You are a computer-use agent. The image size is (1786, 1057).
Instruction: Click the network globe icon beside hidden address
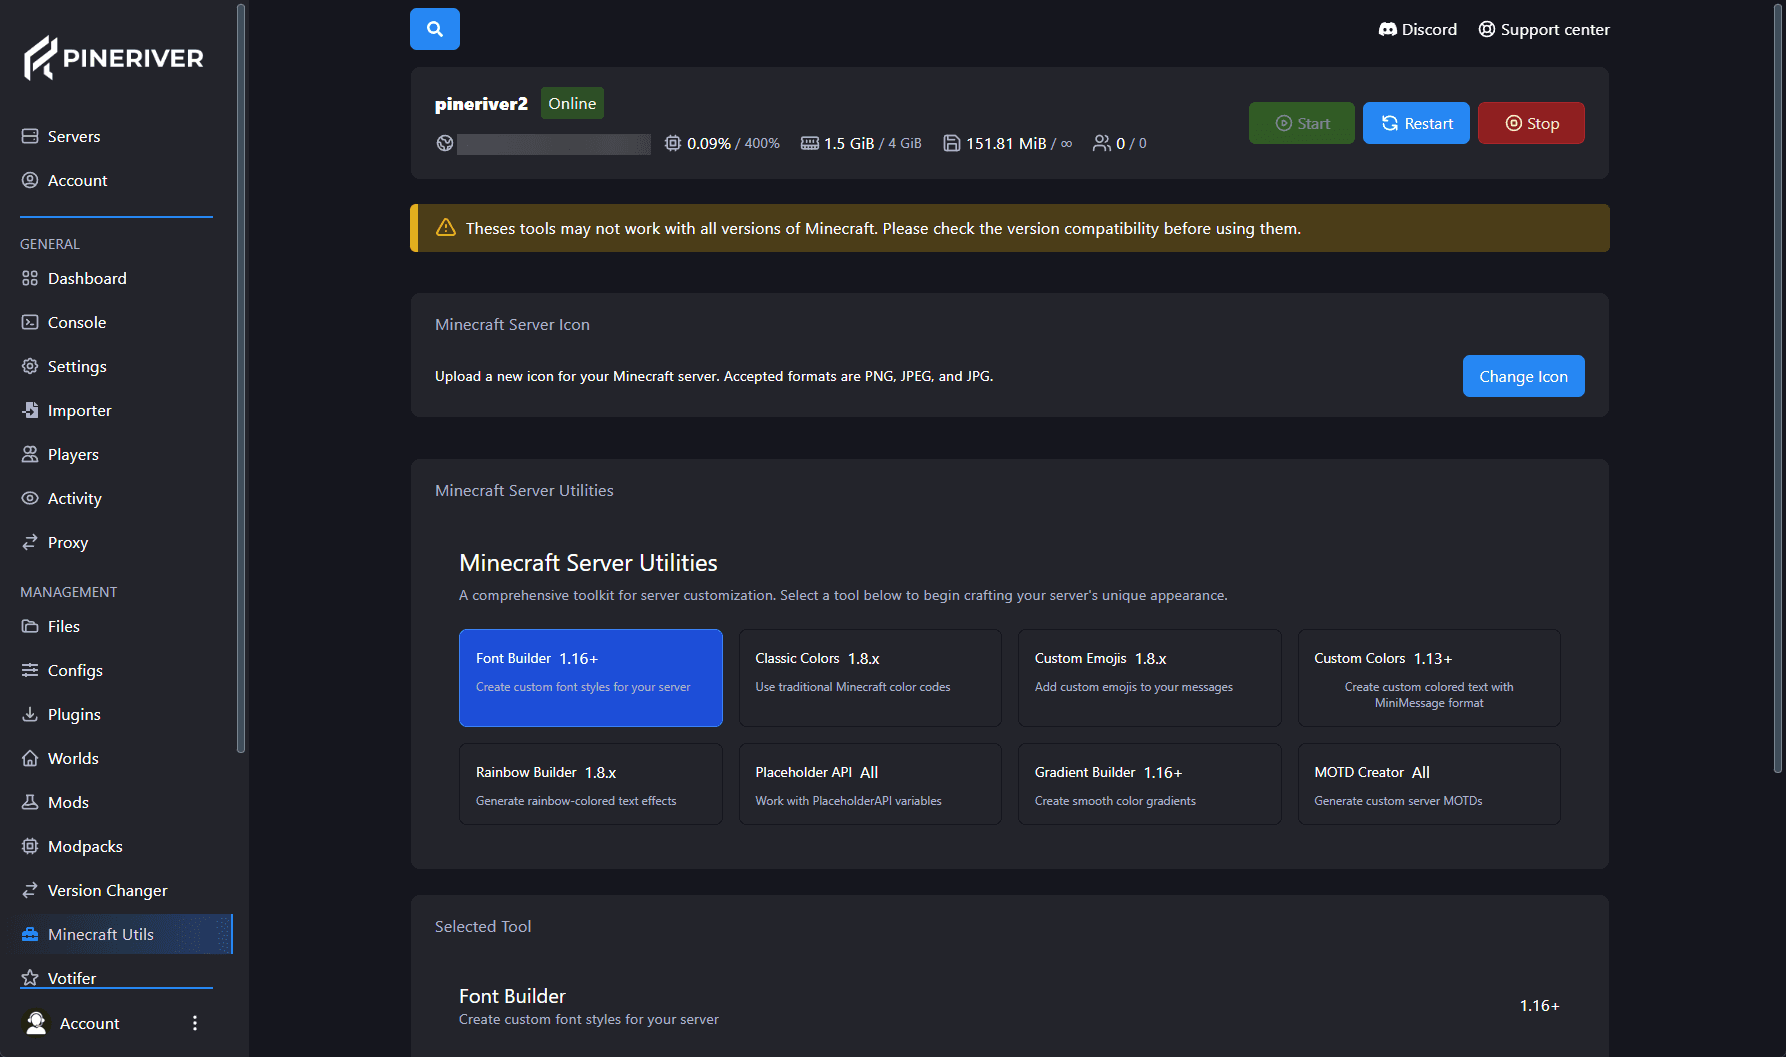[445, 143]
